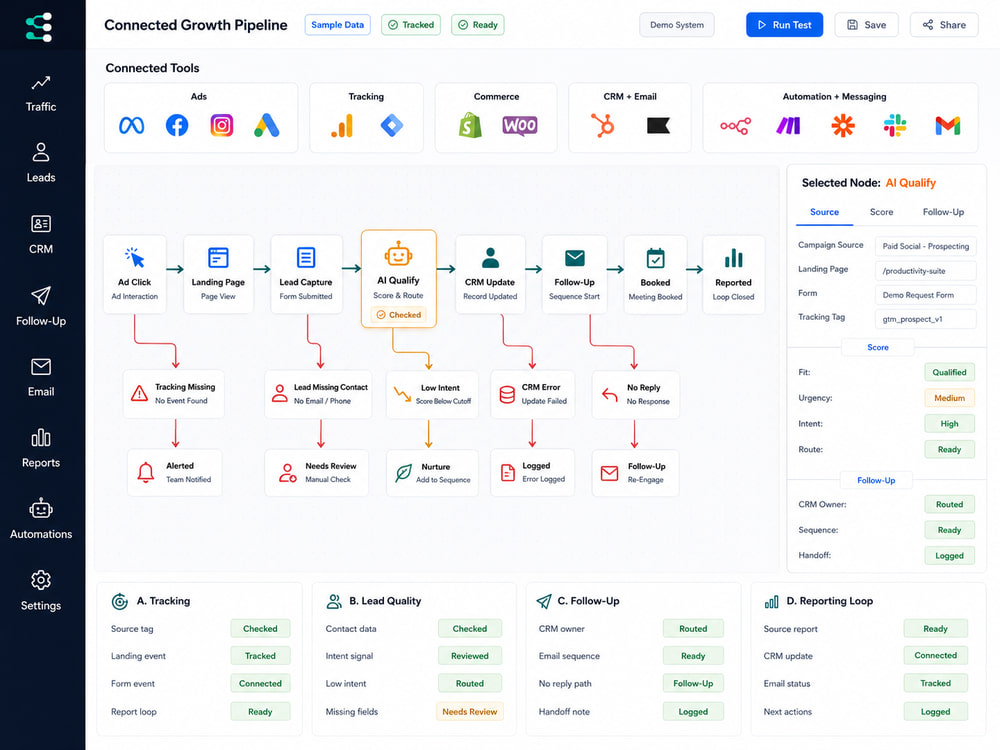Click Google Tag Manager diamond icon

coord(392,125)
